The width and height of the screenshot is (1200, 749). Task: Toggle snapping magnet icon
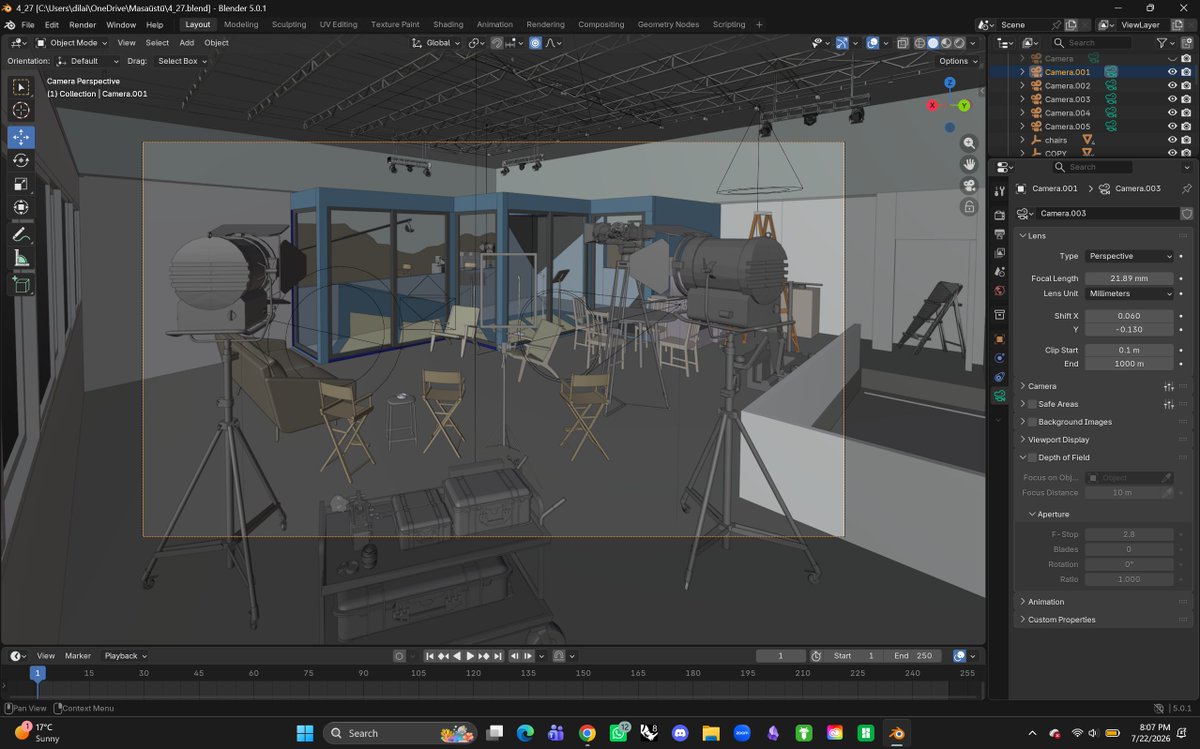(x=497, y=43)
